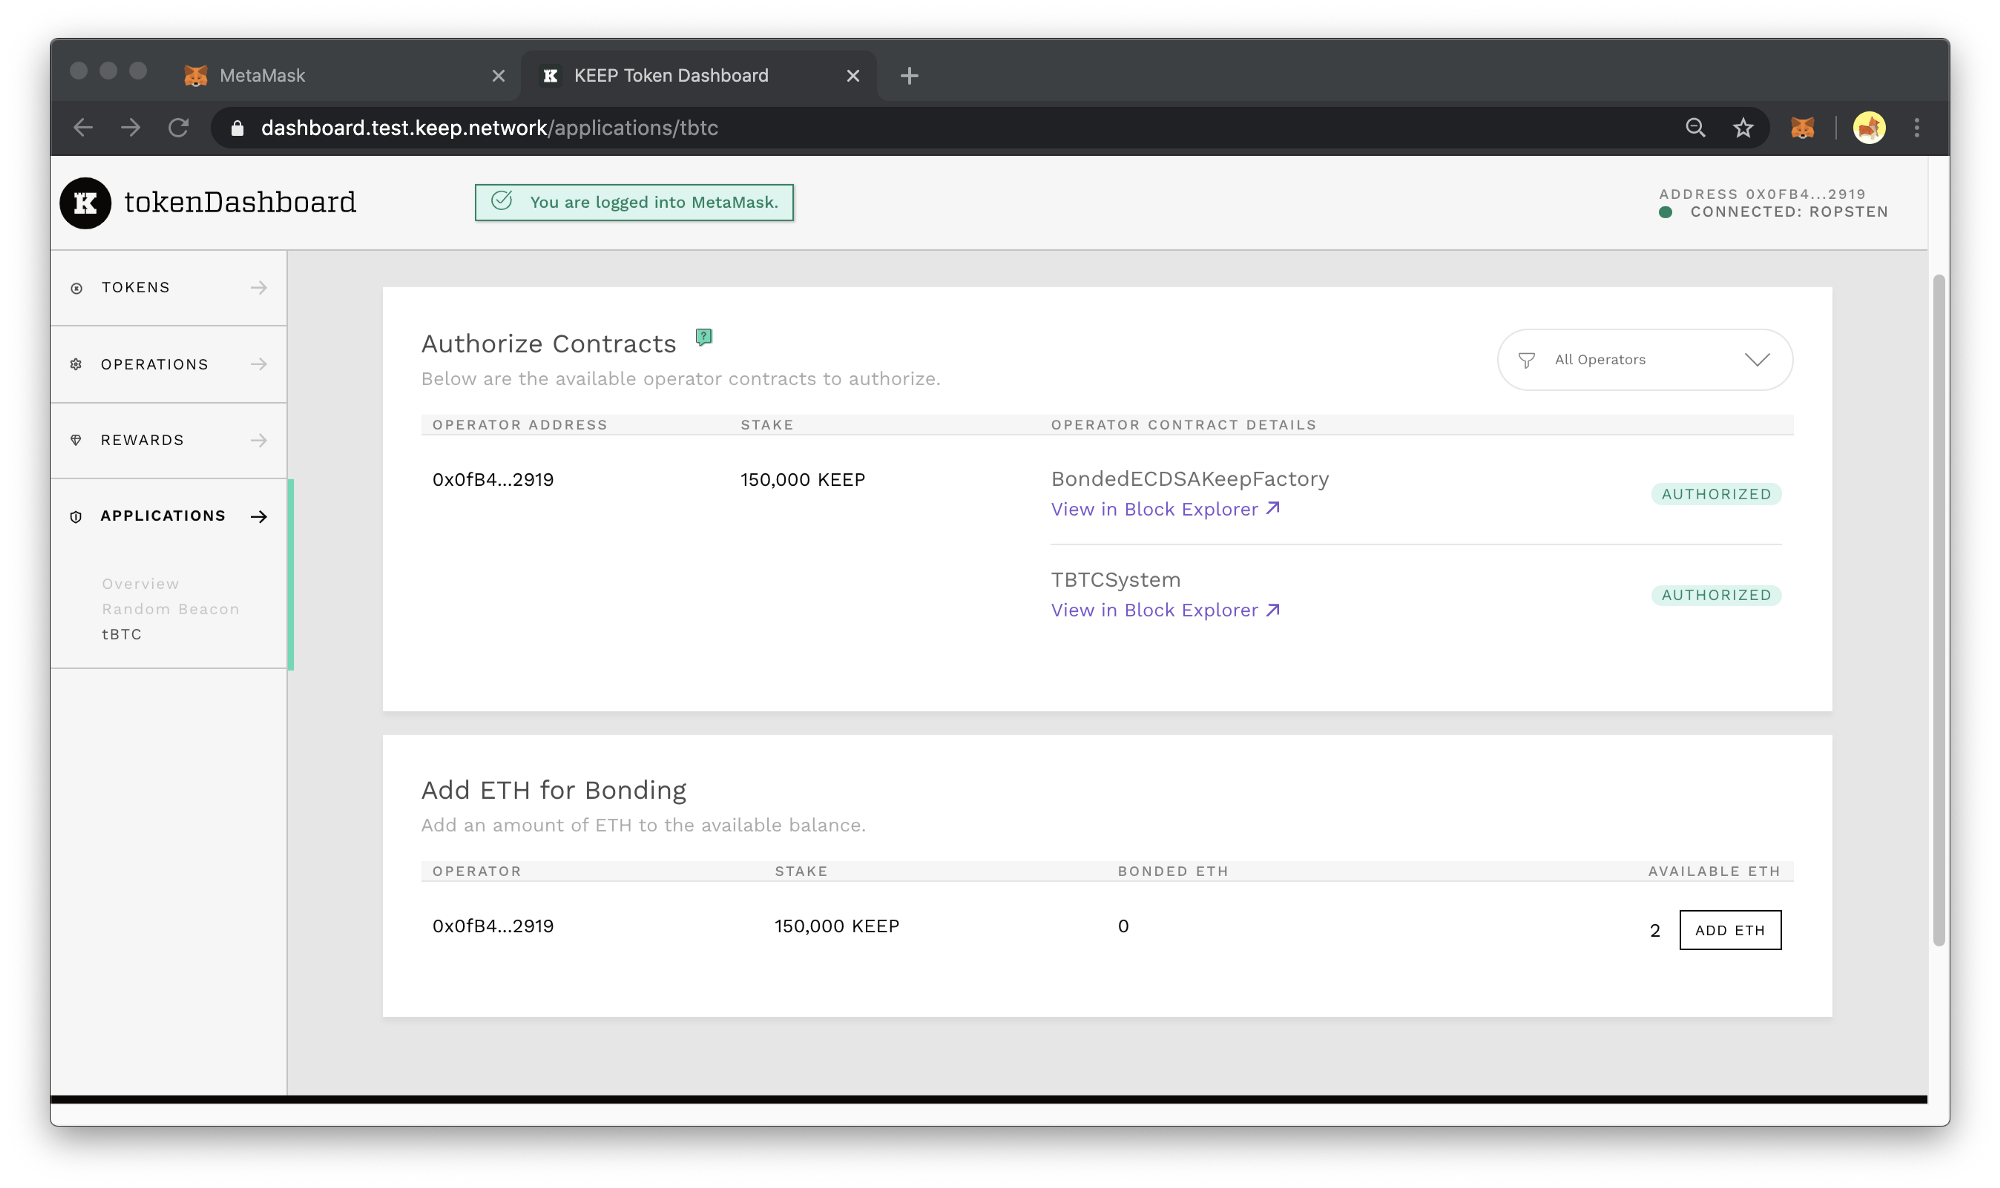
Task: Click the OPERATOR ADDRESS column header
Action: [x=520, y=425]
